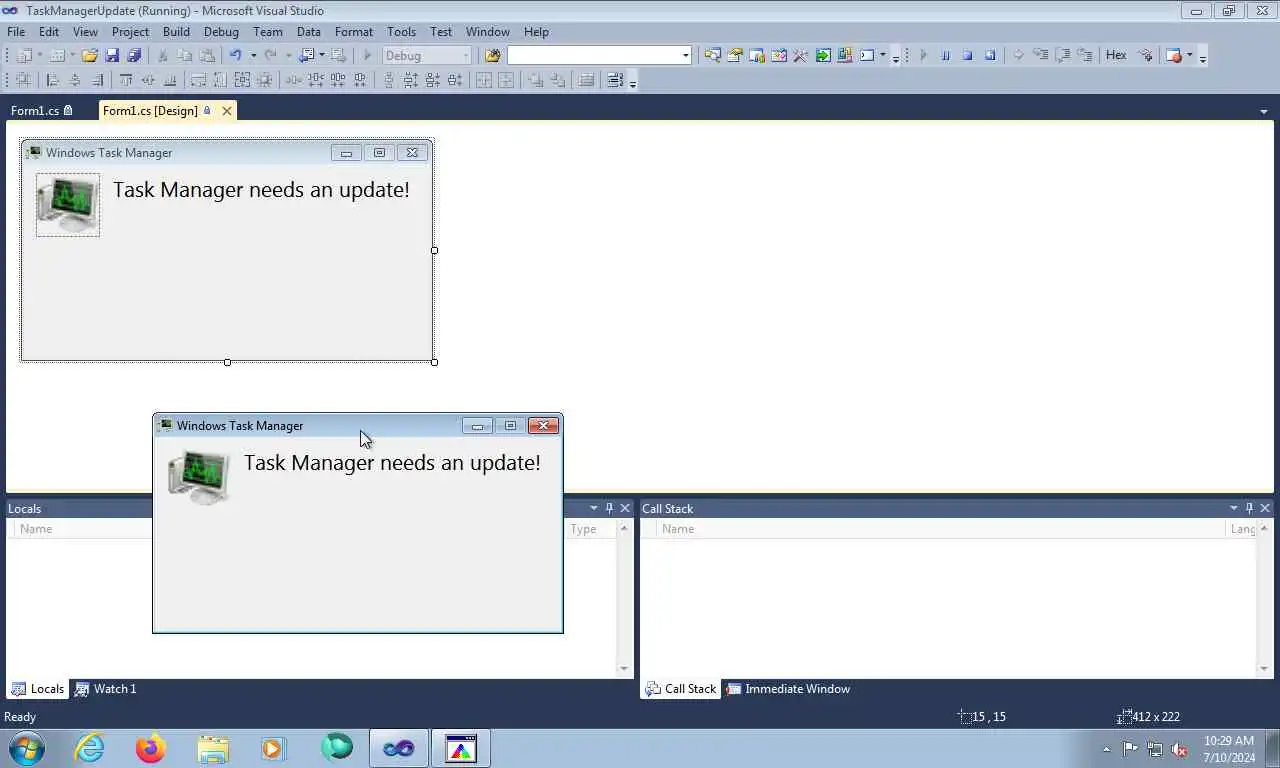
Task: Open the active documents list dropdown
Action: point(1264,111)
